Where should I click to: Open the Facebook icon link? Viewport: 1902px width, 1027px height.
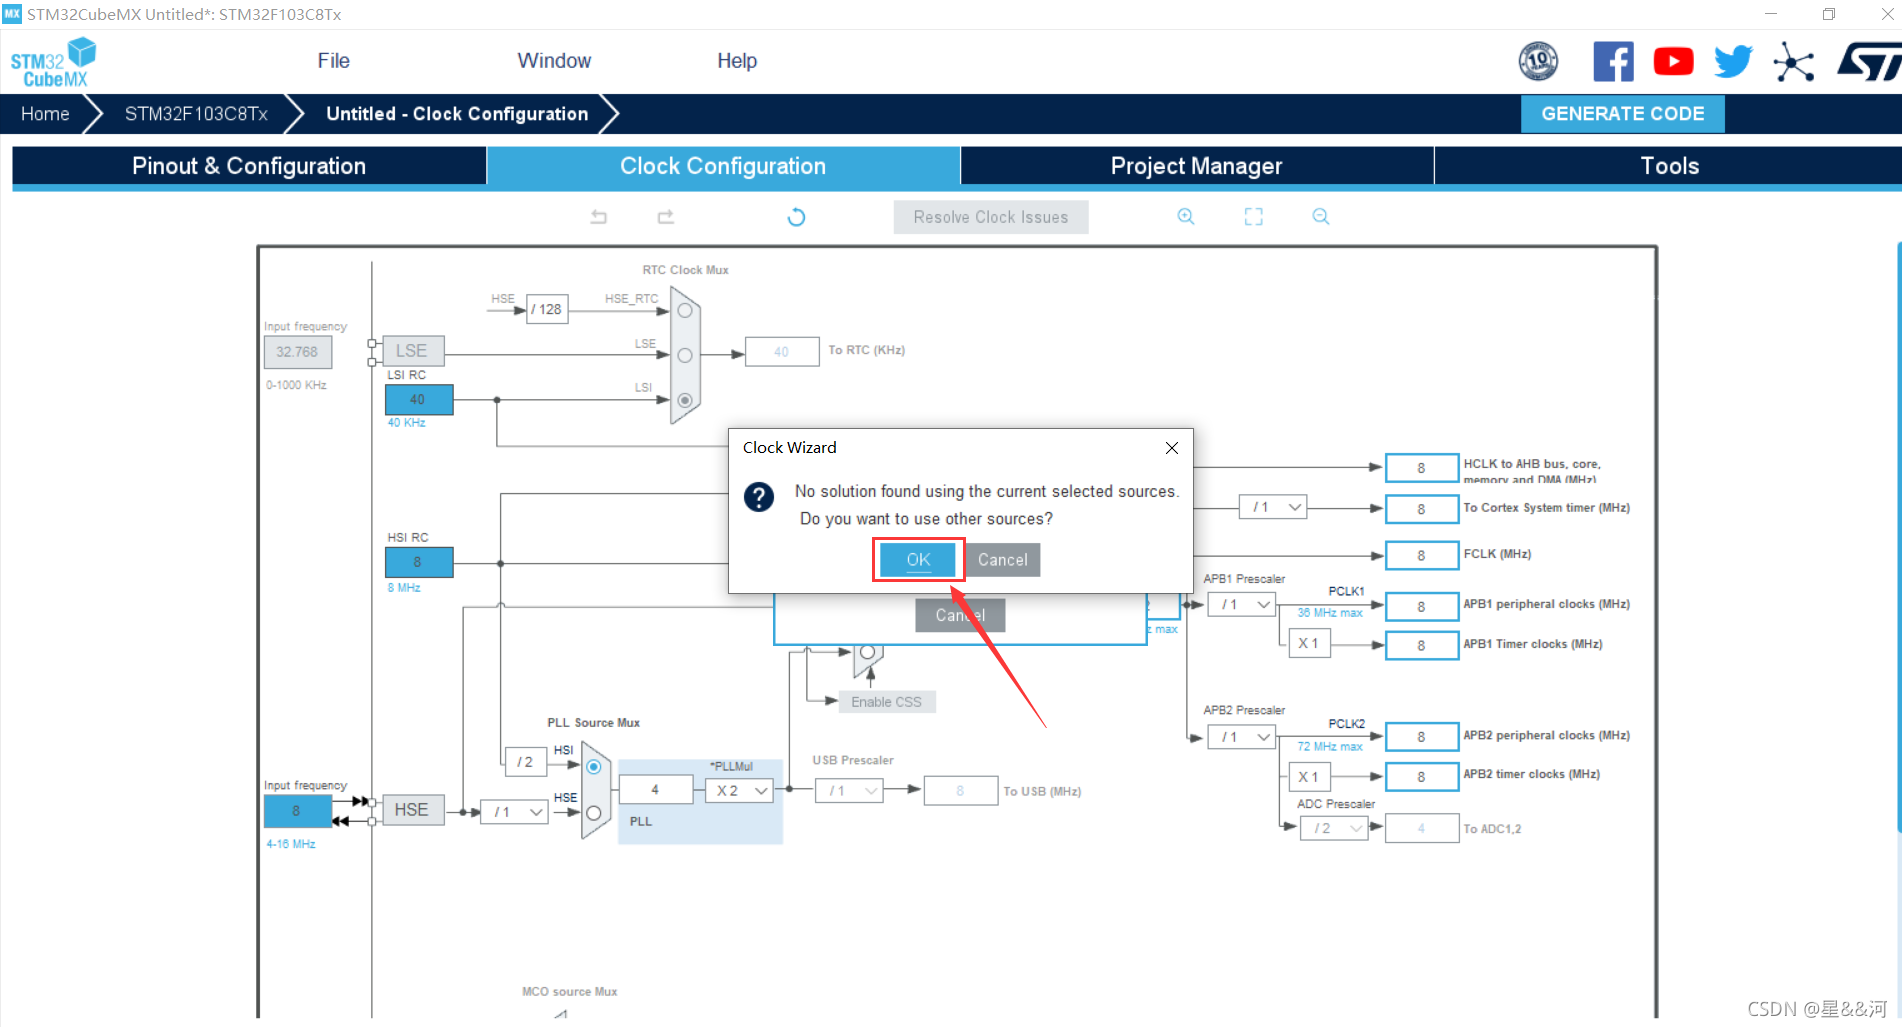click(1613, 62)
